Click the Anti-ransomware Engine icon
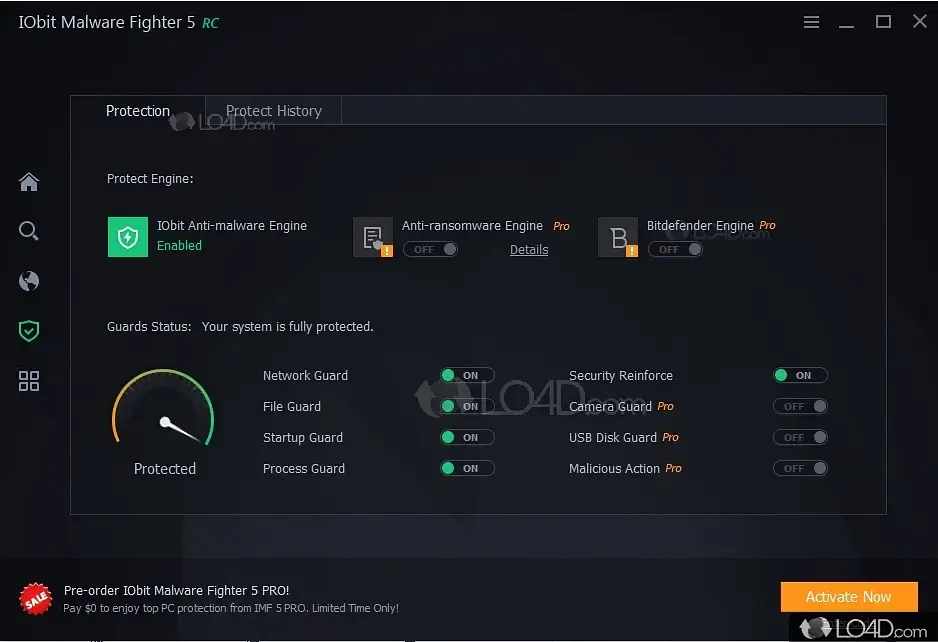 (373, 237)
